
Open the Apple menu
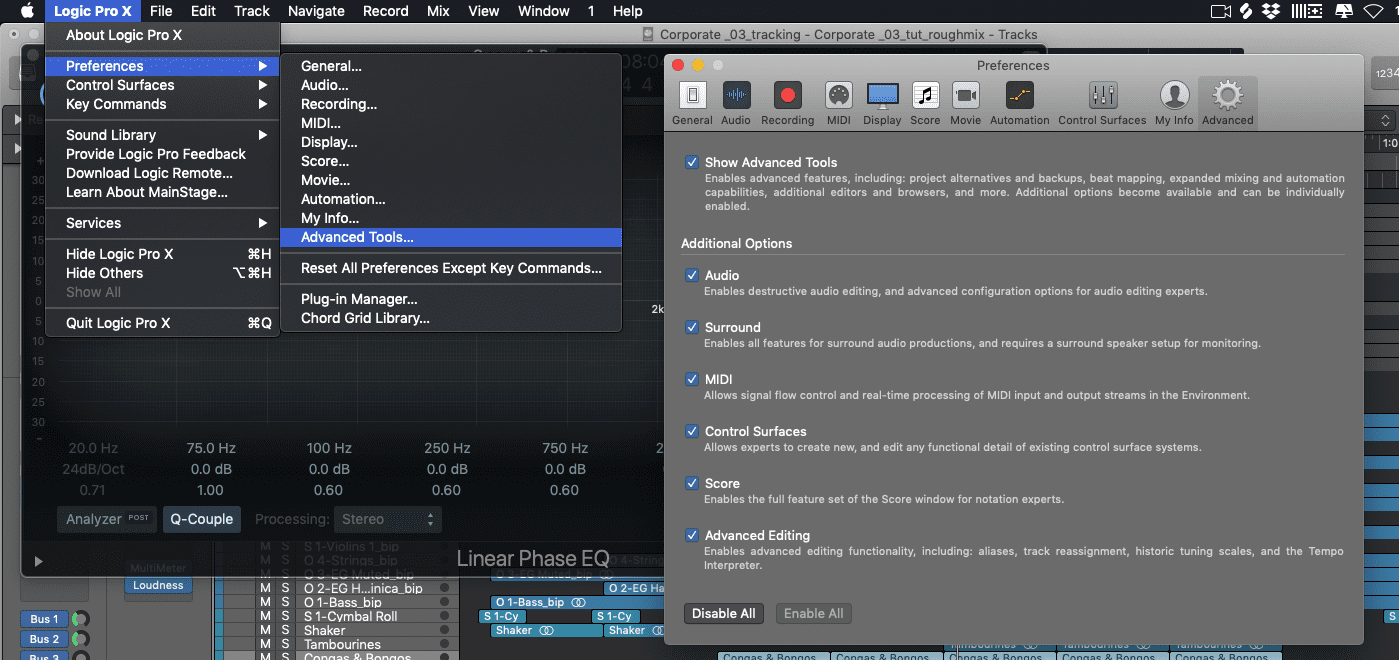click(x=27, y=11)
